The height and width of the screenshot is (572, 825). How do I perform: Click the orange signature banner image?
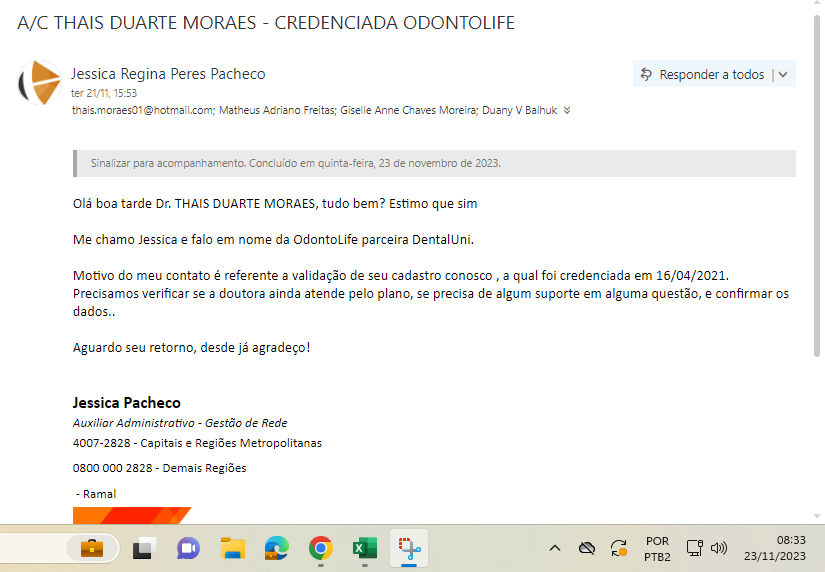(132, 515)
